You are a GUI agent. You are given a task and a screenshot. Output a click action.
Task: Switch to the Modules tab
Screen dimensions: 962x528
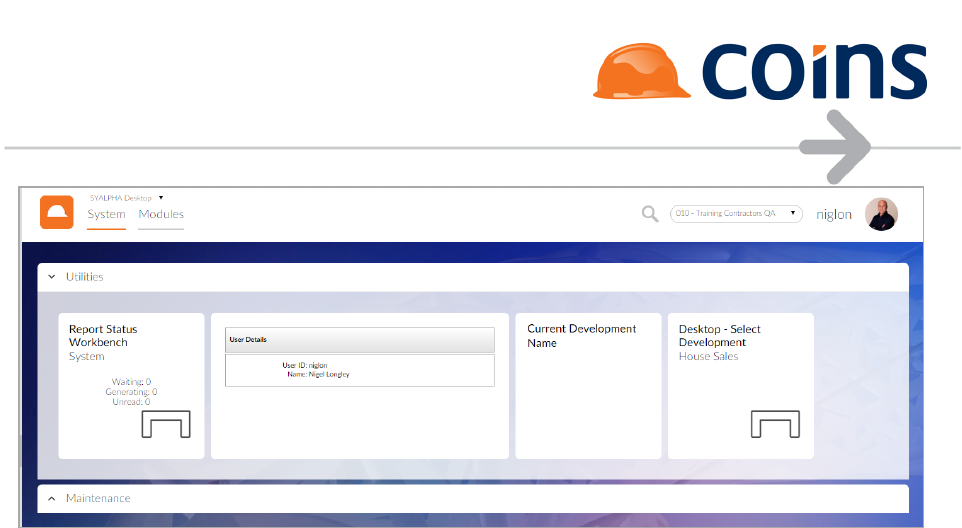[x=161, y=214]
